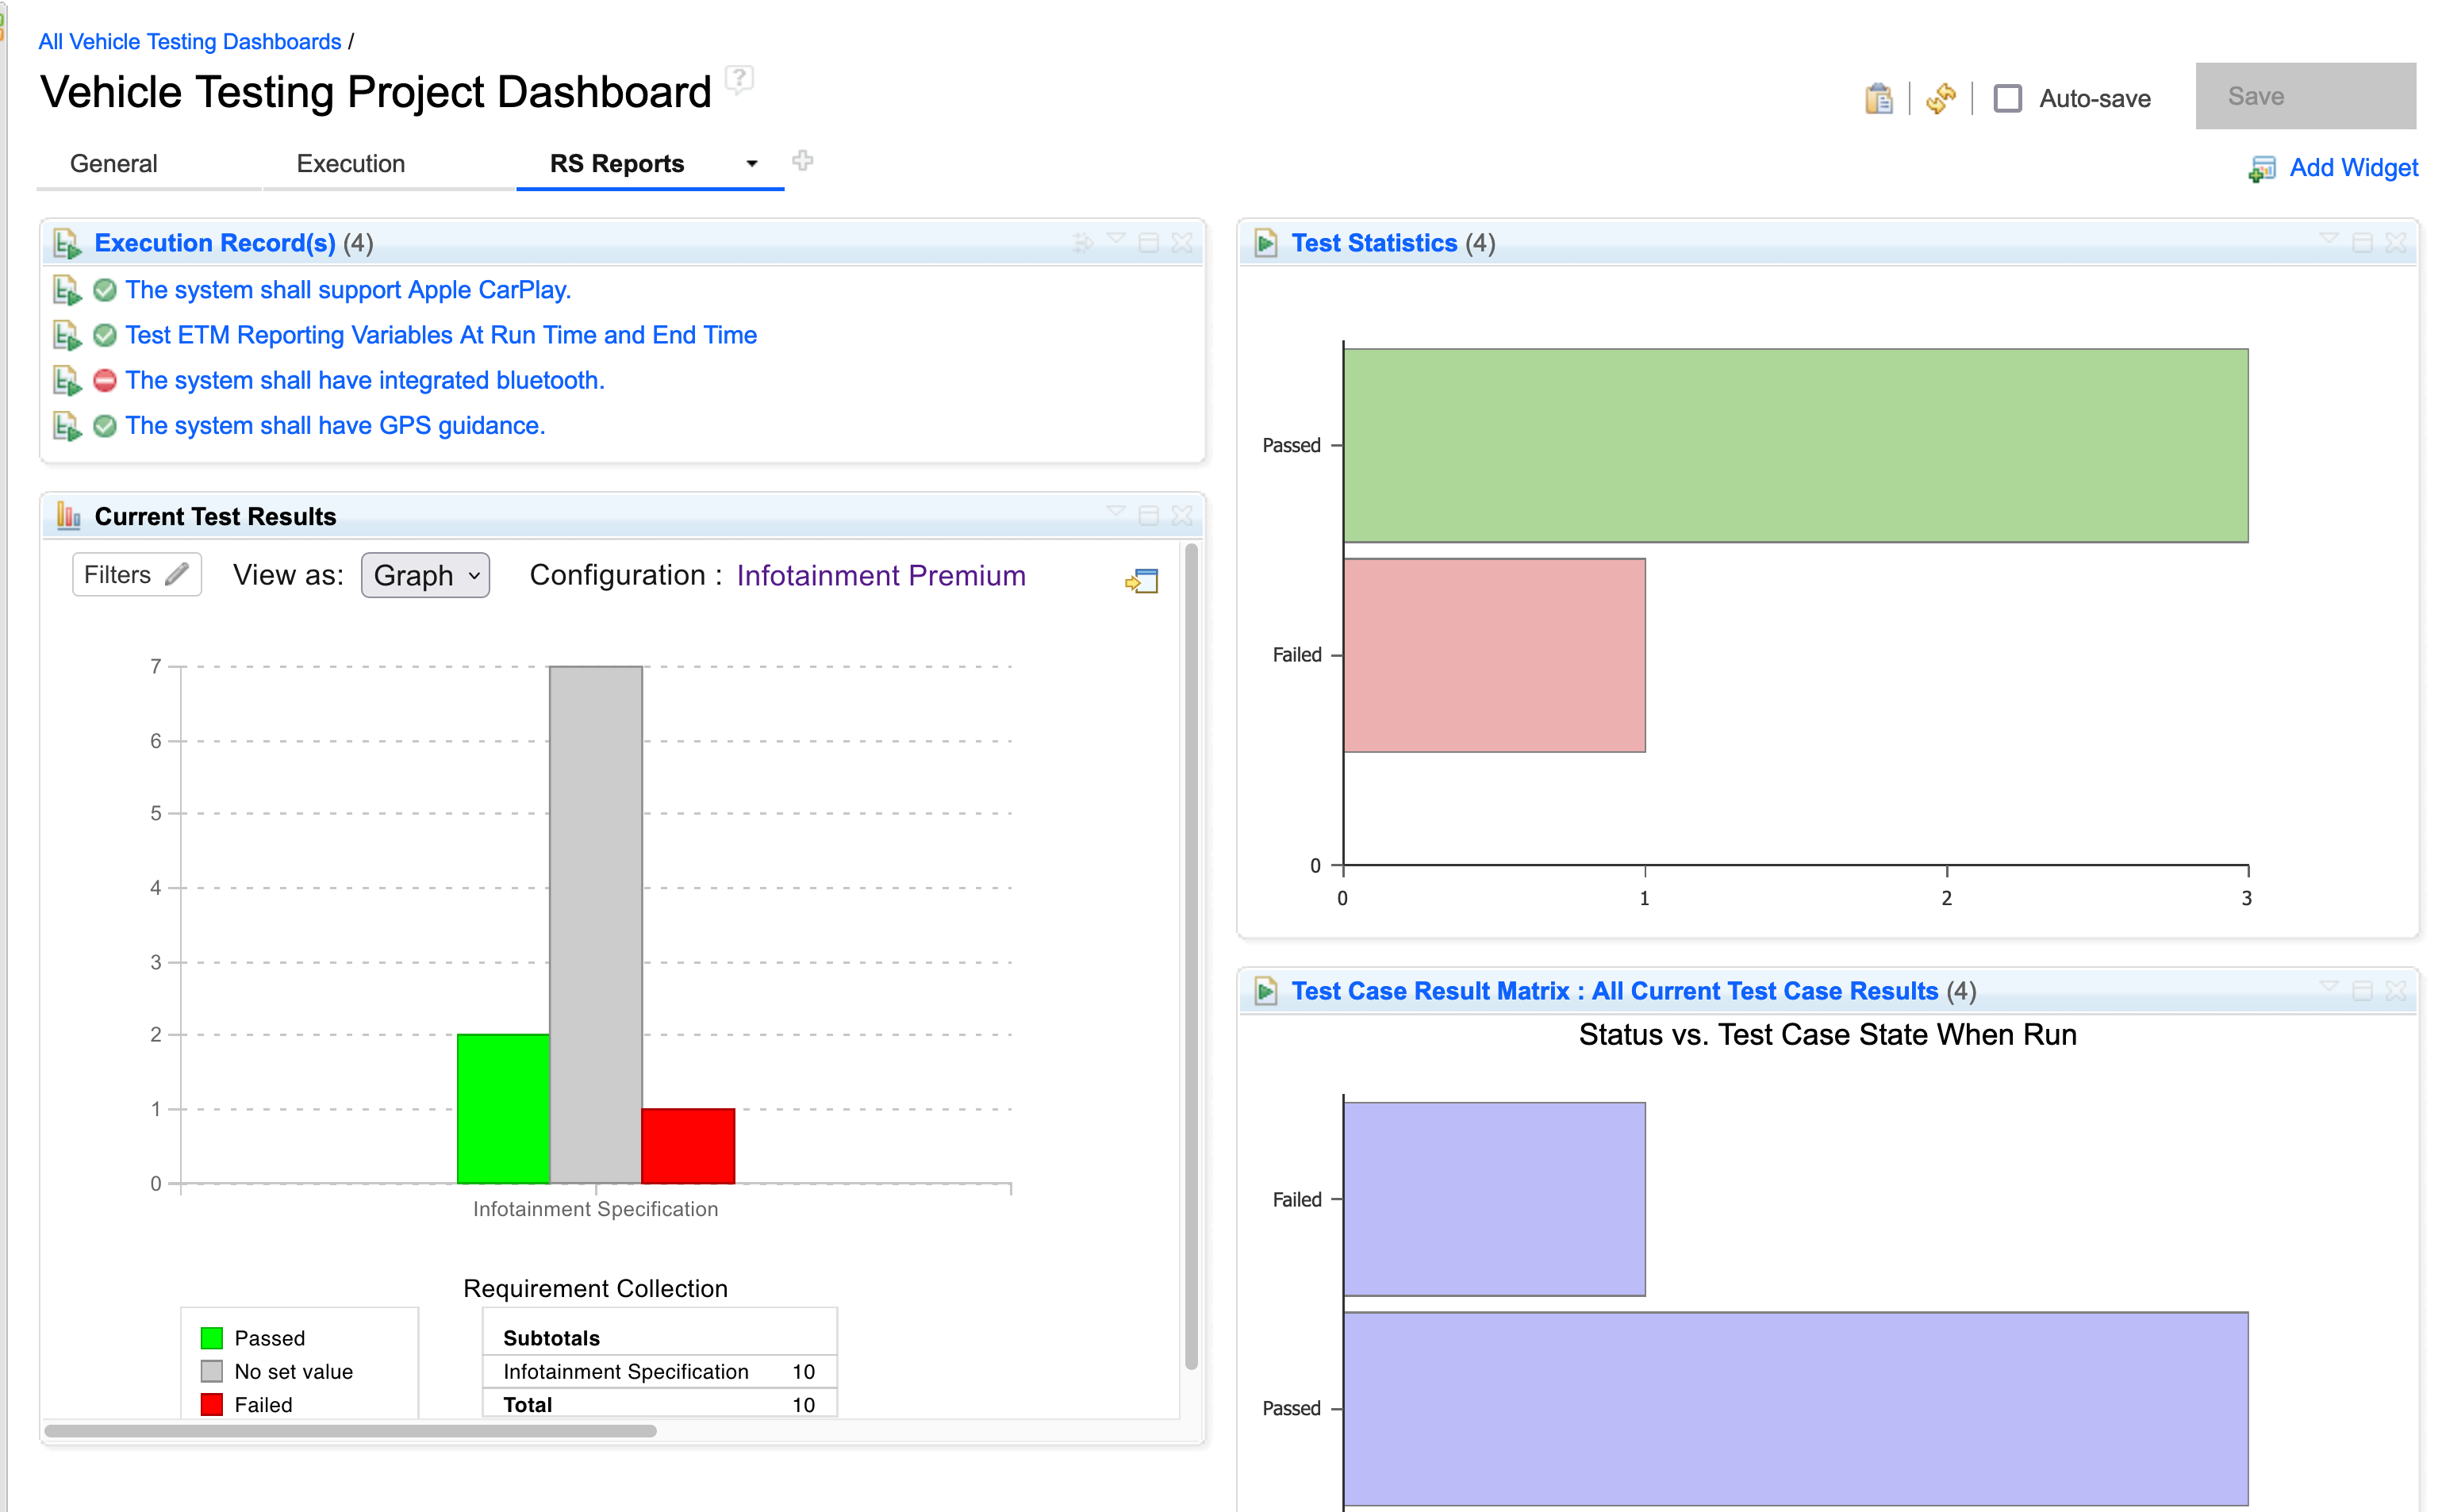Click the Filters edit button

(x=136, y=575)
